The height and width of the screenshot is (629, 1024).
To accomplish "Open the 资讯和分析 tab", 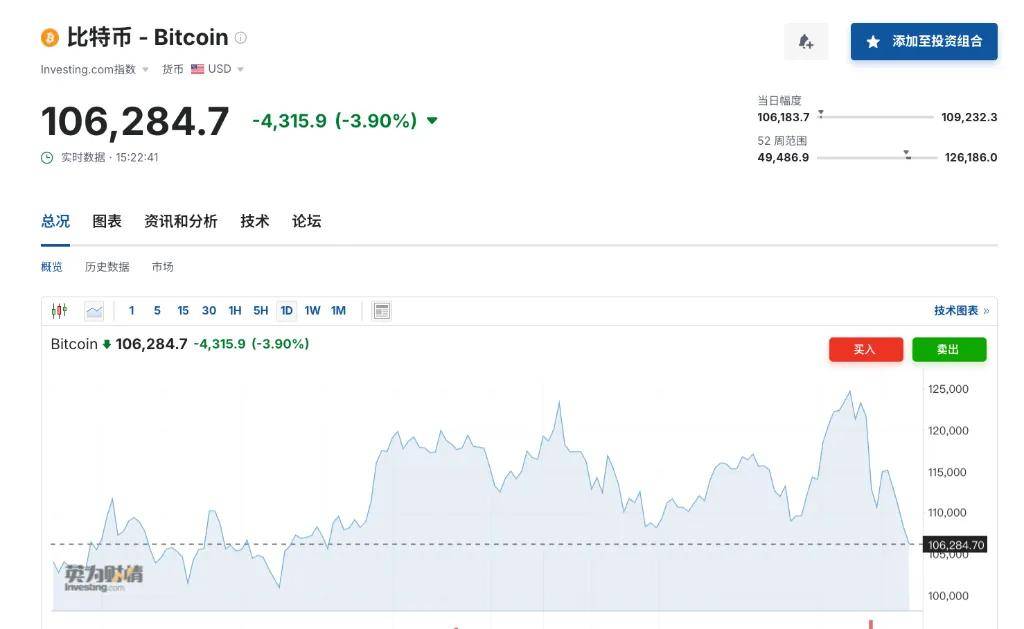I will (x=180, y=221).
